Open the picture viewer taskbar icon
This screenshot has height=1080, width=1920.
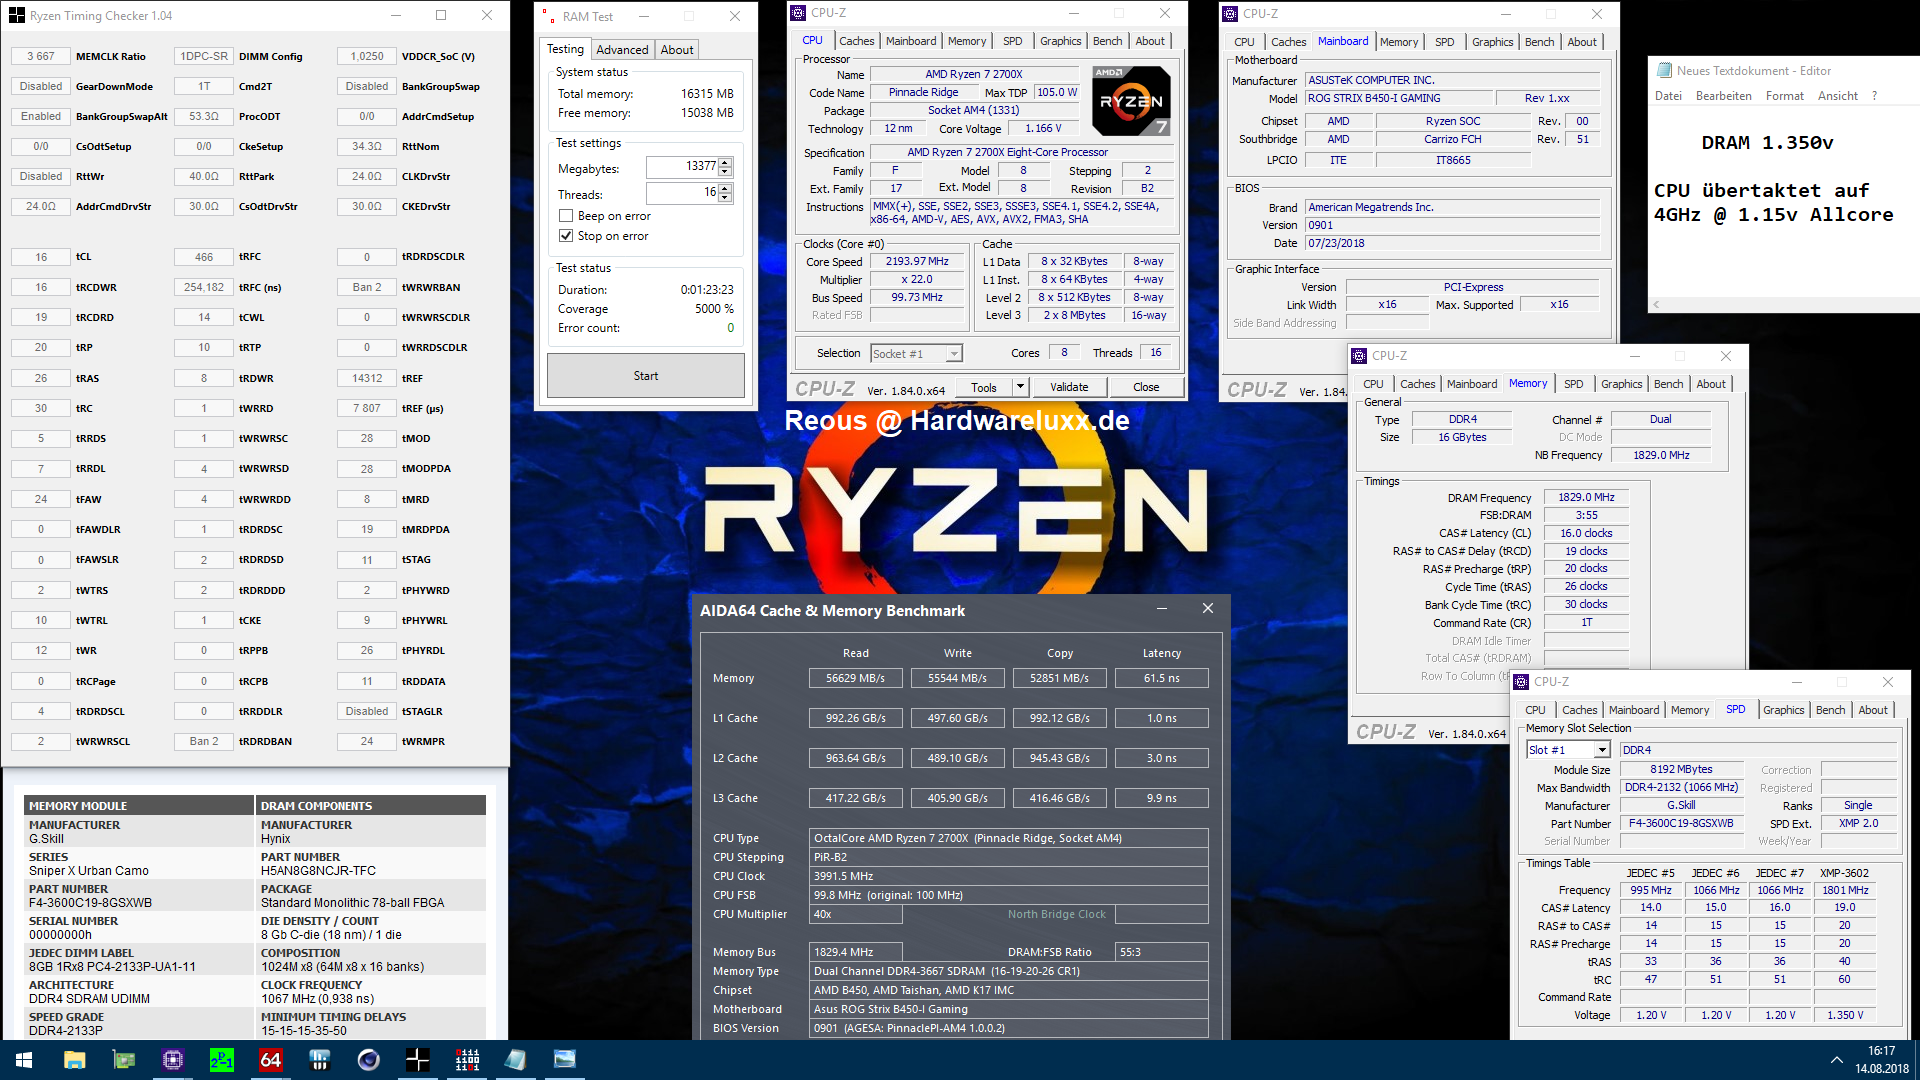tap(565, 1060)
